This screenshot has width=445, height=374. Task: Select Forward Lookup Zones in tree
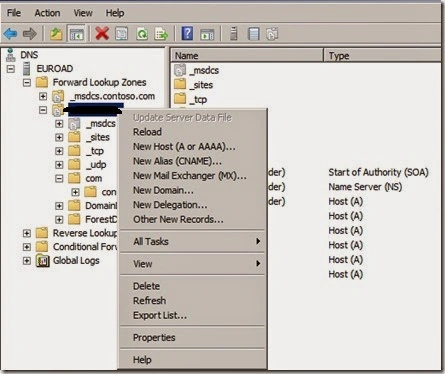[99, 82]
